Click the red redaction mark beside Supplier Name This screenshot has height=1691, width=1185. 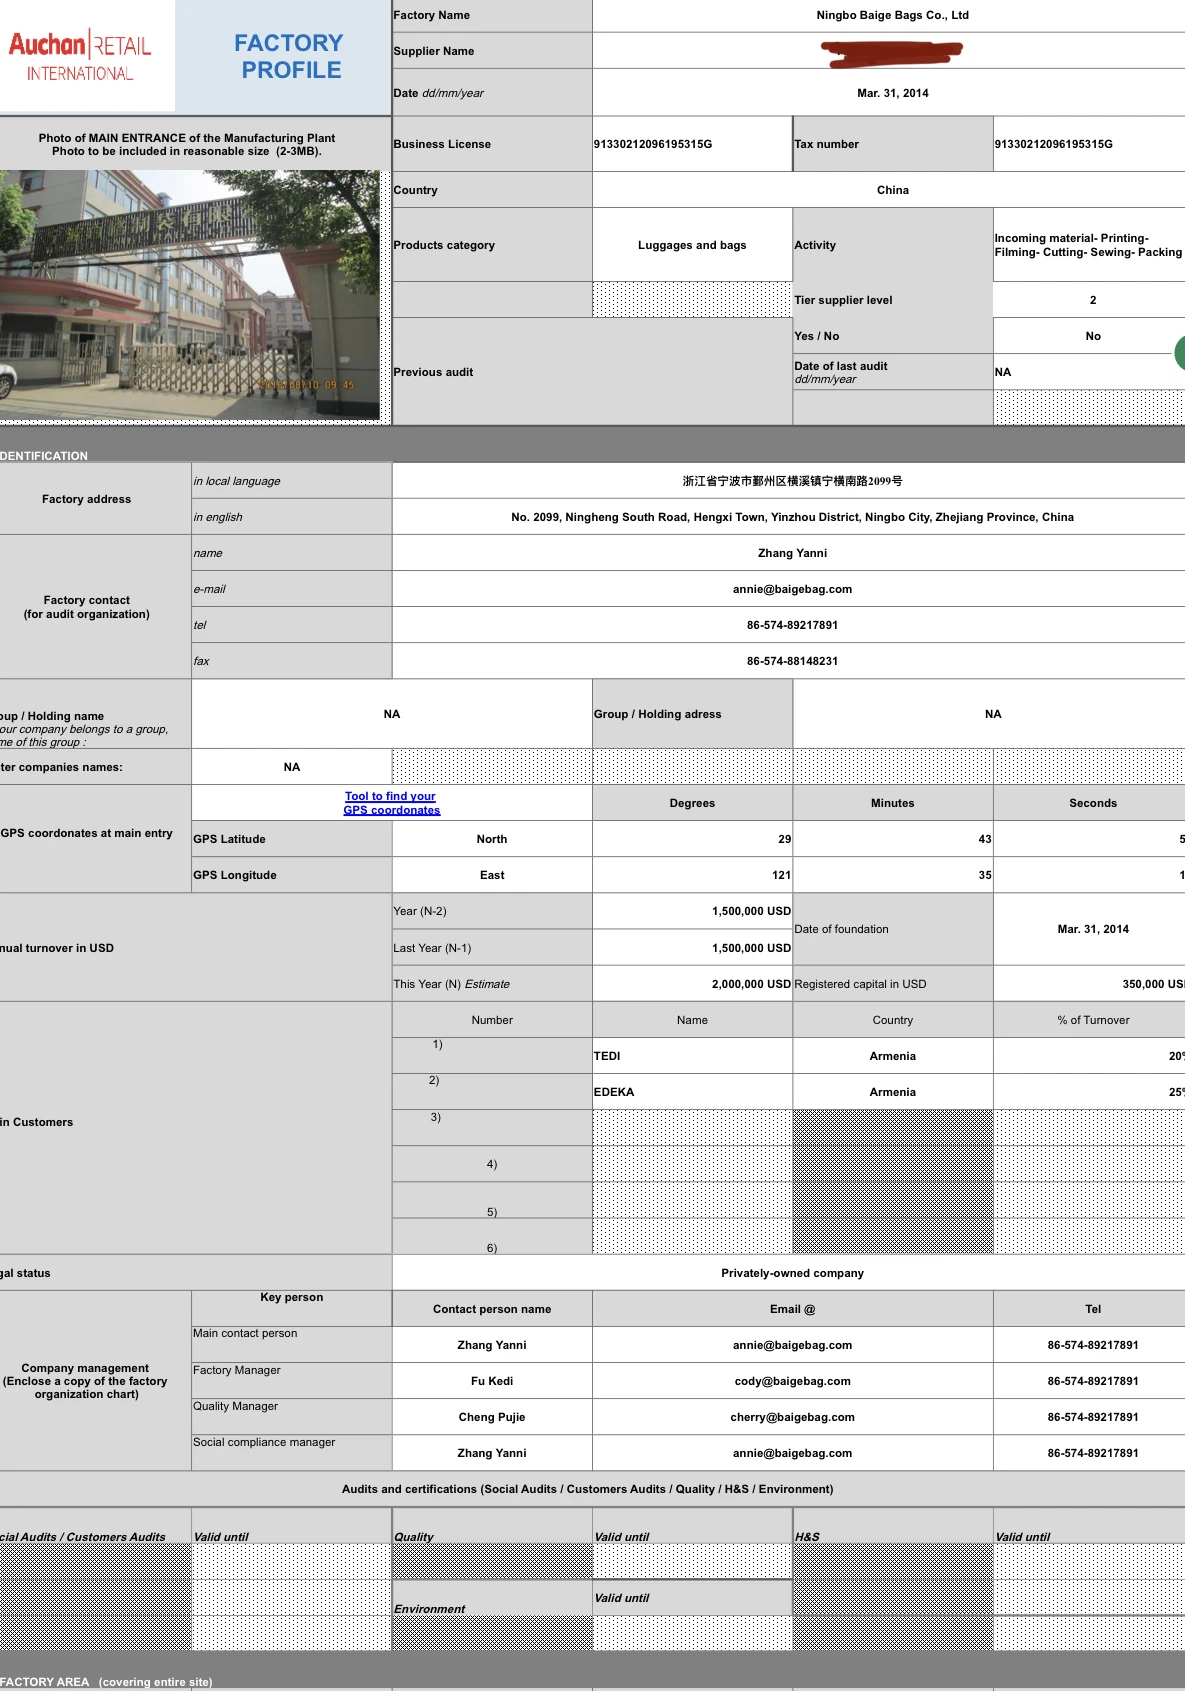click(890, 53)
